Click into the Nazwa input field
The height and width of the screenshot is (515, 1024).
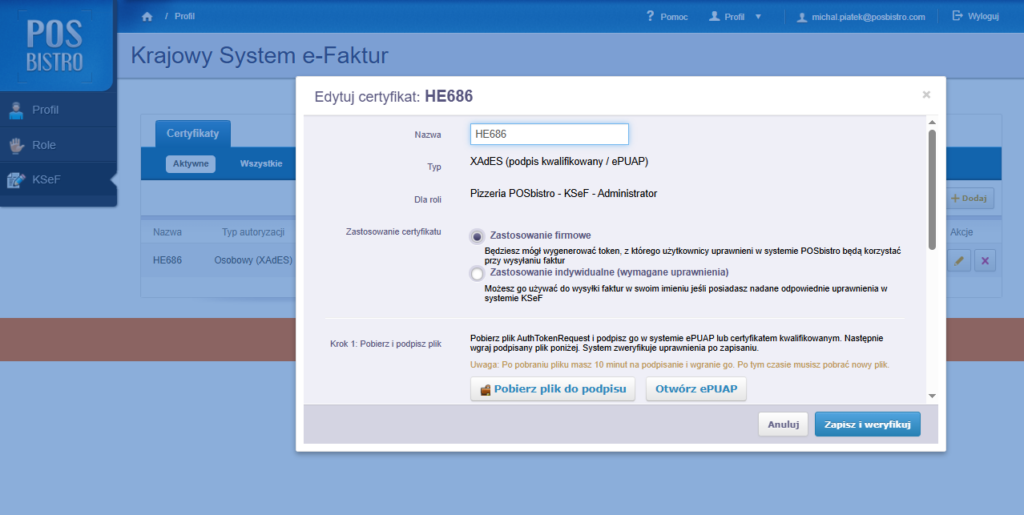[x=549, y=134]
